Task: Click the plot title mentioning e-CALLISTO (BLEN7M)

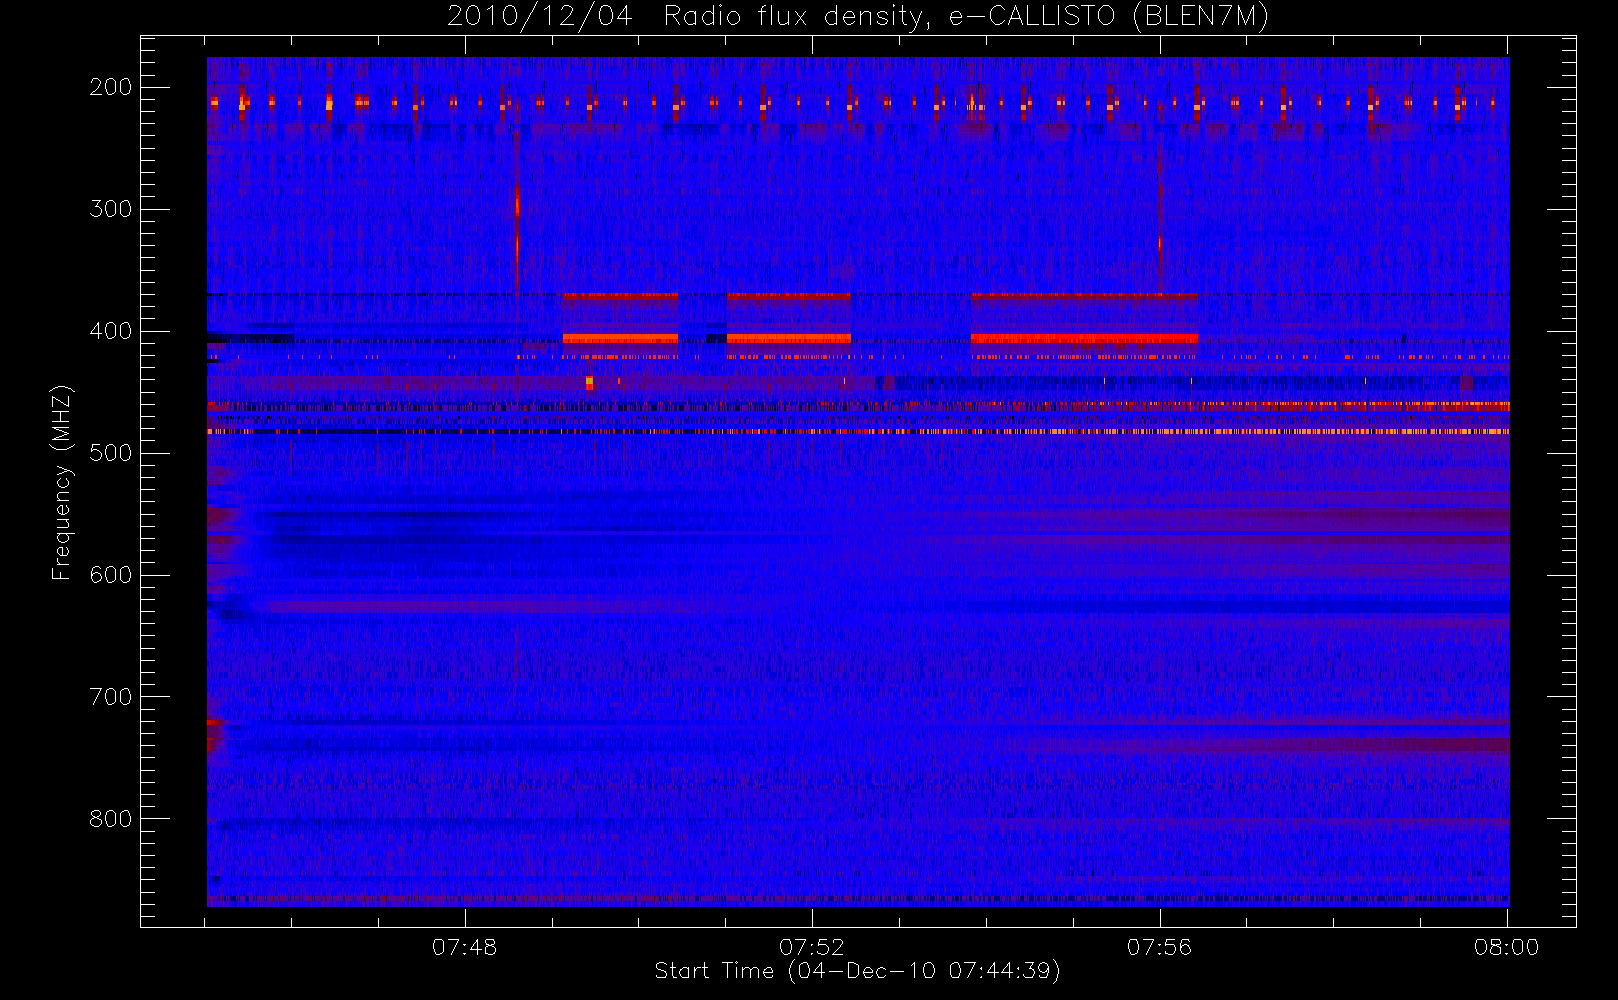Action: click(x=858, y=17)
